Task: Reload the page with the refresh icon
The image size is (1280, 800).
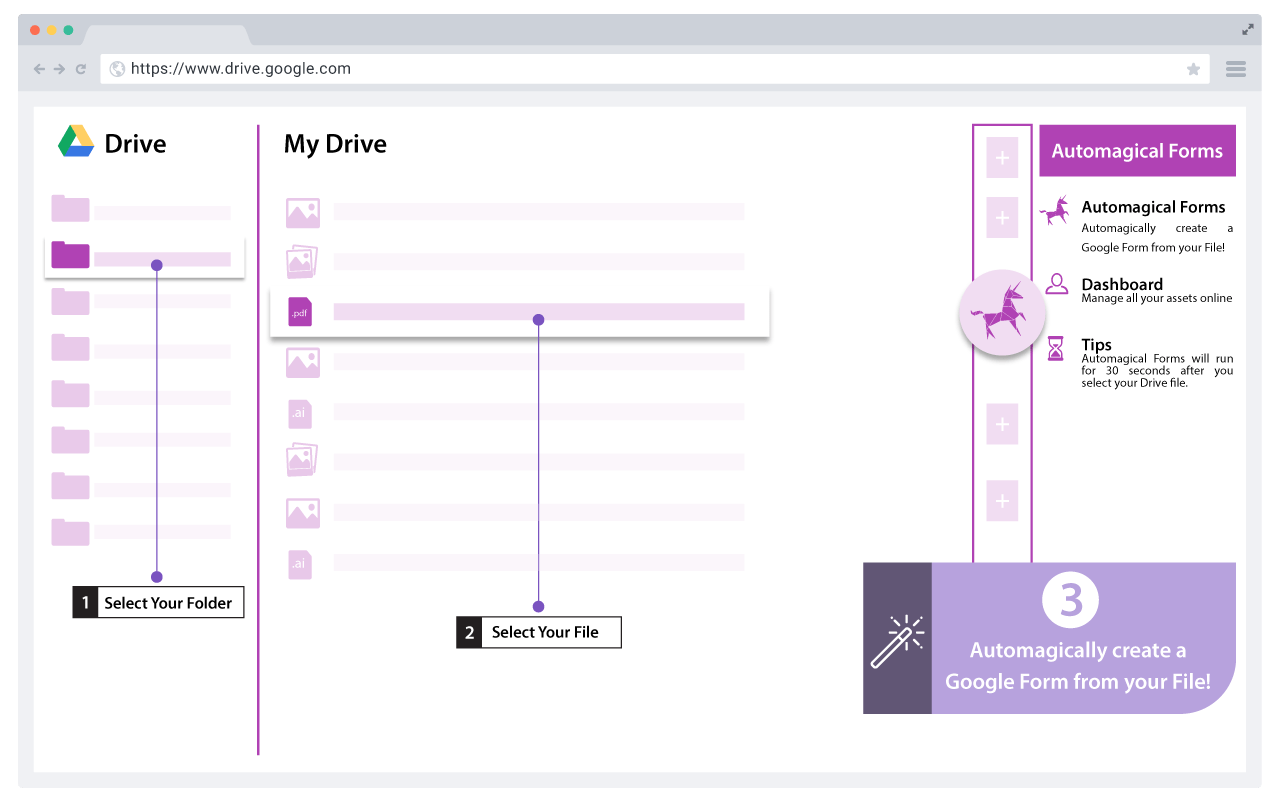Action: click(x=81, y=69)
